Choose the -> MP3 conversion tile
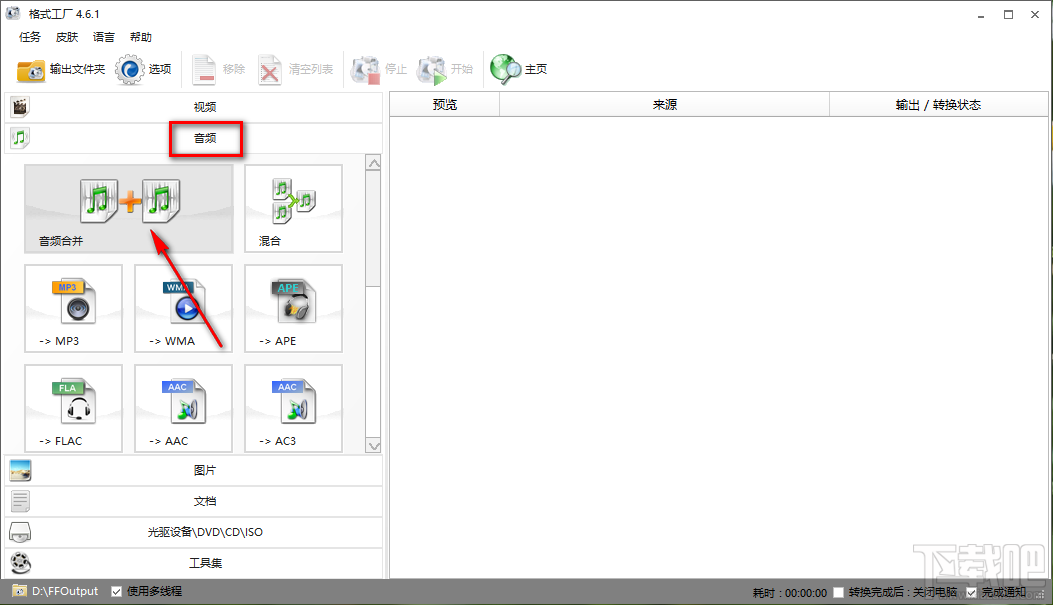The height and width of the screenshot is (605, 1053). point(74,308)
